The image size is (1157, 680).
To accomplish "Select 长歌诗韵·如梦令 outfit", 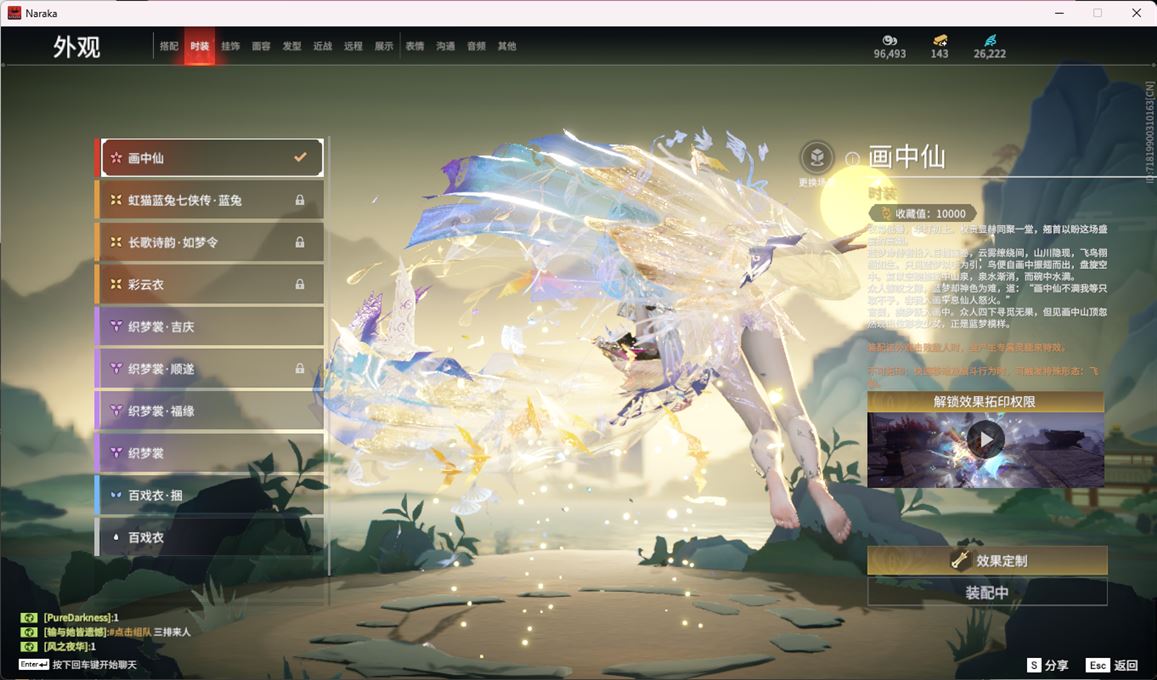I will coord(210,242).
